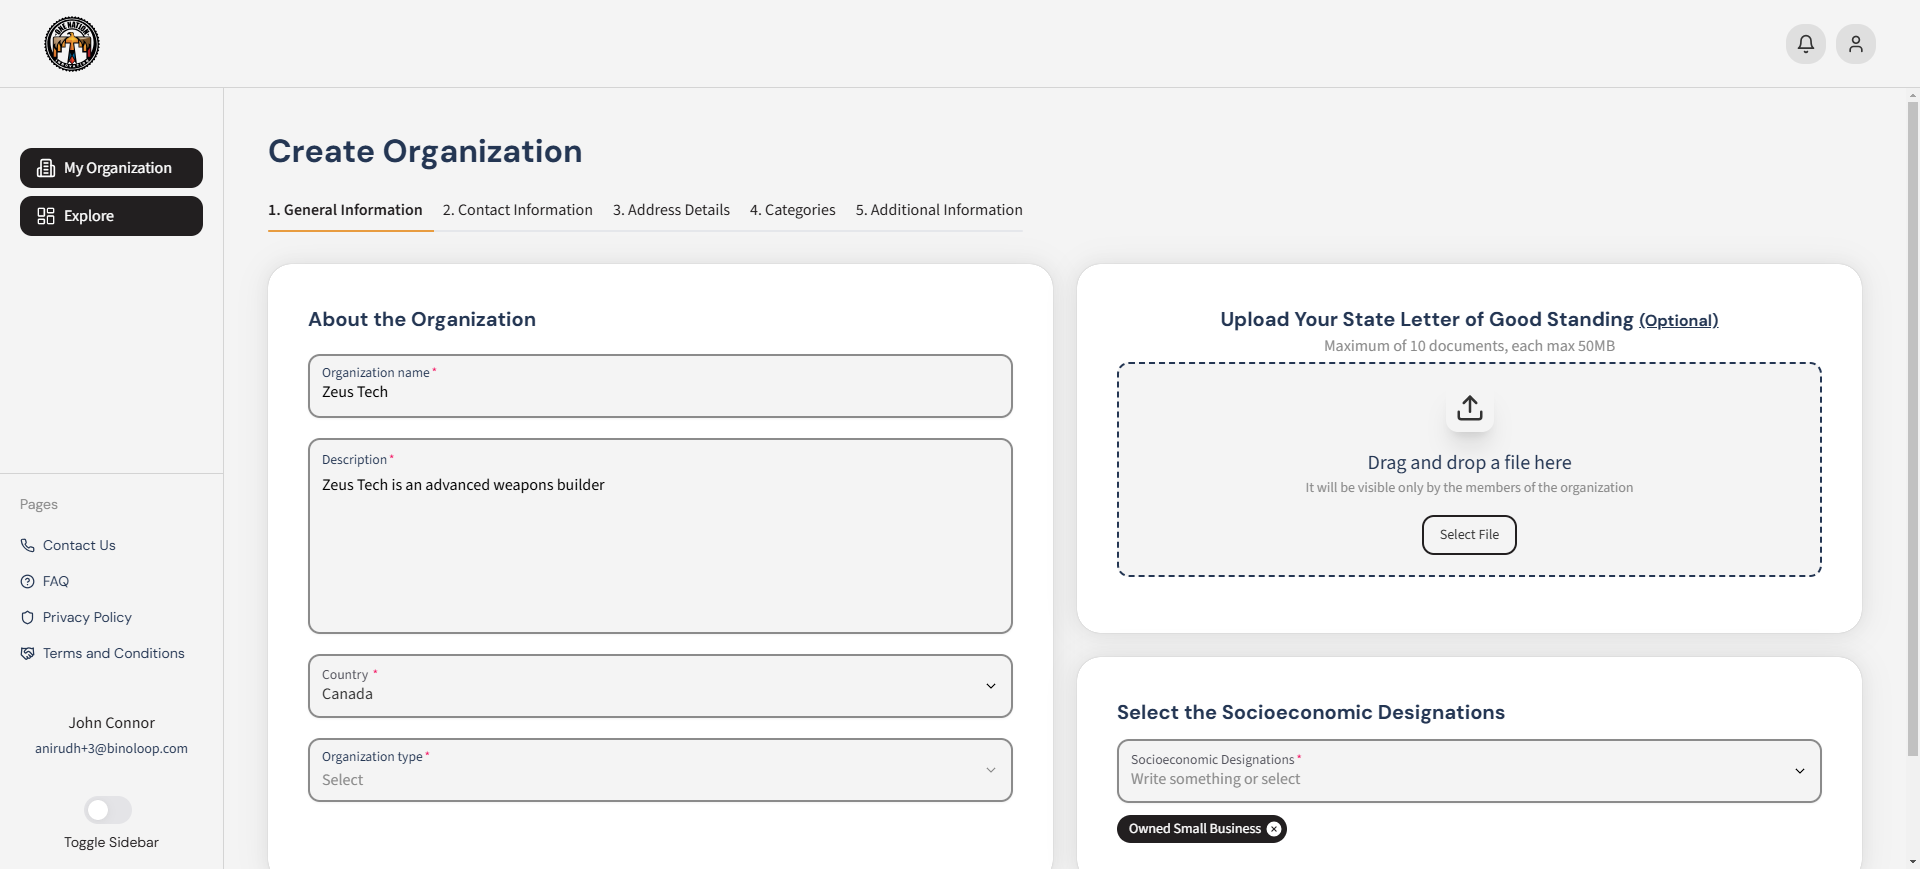The height and width of the screenshot is (869, 1920).
Task: Click the Explore grid icon
Action: (x=45, y=216)
